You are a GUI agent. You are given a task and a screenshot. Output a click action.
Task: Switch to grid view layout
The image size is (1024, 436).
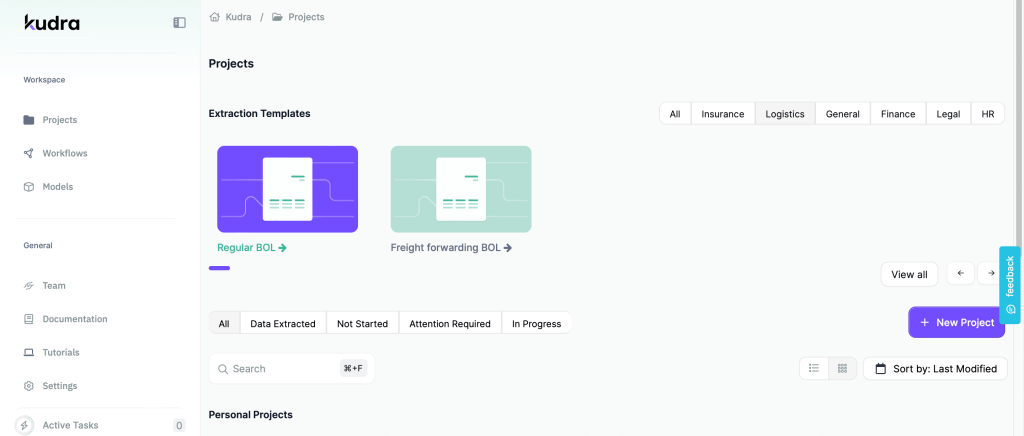coord(842,369)
